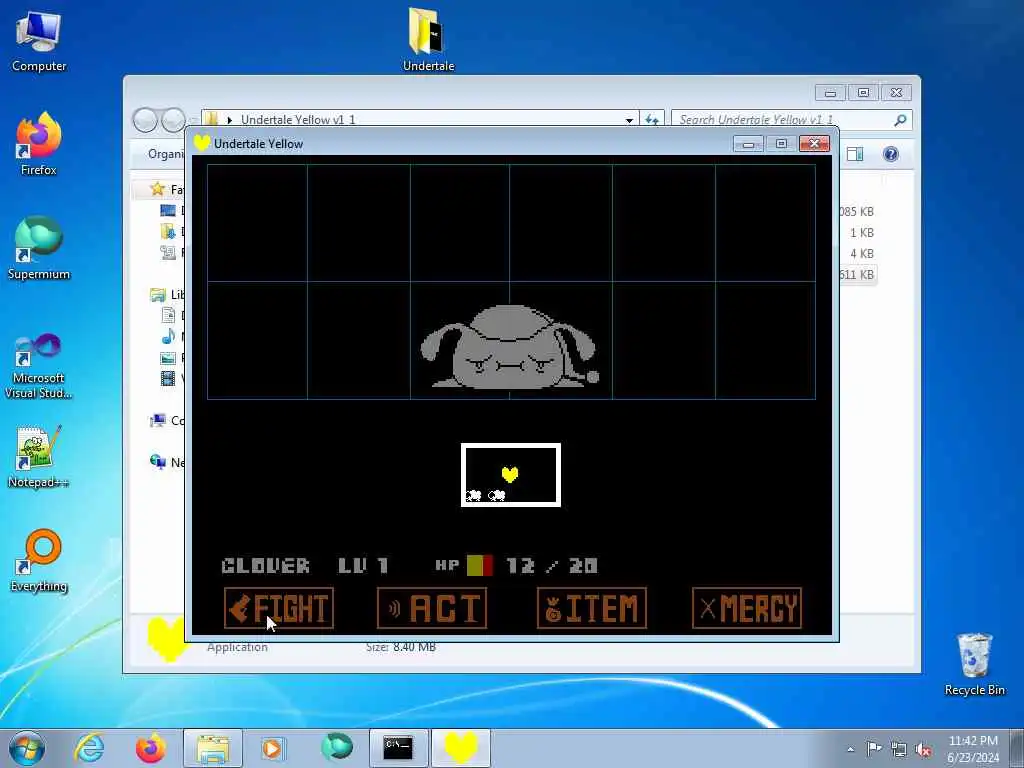Click the Explorer search field

[x=791, y=120]
